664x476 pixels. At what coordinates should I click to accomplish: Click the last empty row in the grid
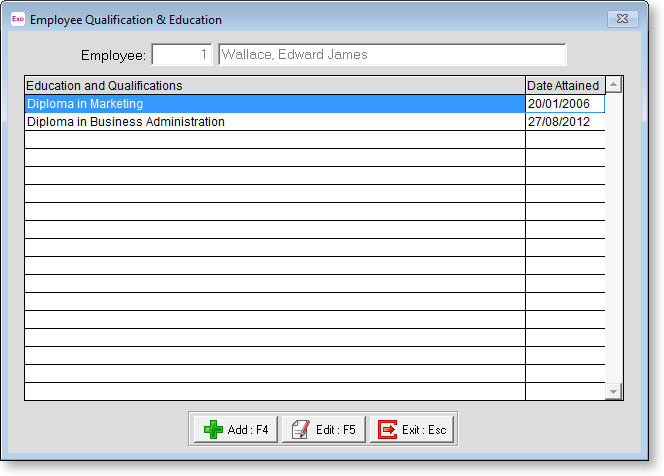(x=274, y=391)
